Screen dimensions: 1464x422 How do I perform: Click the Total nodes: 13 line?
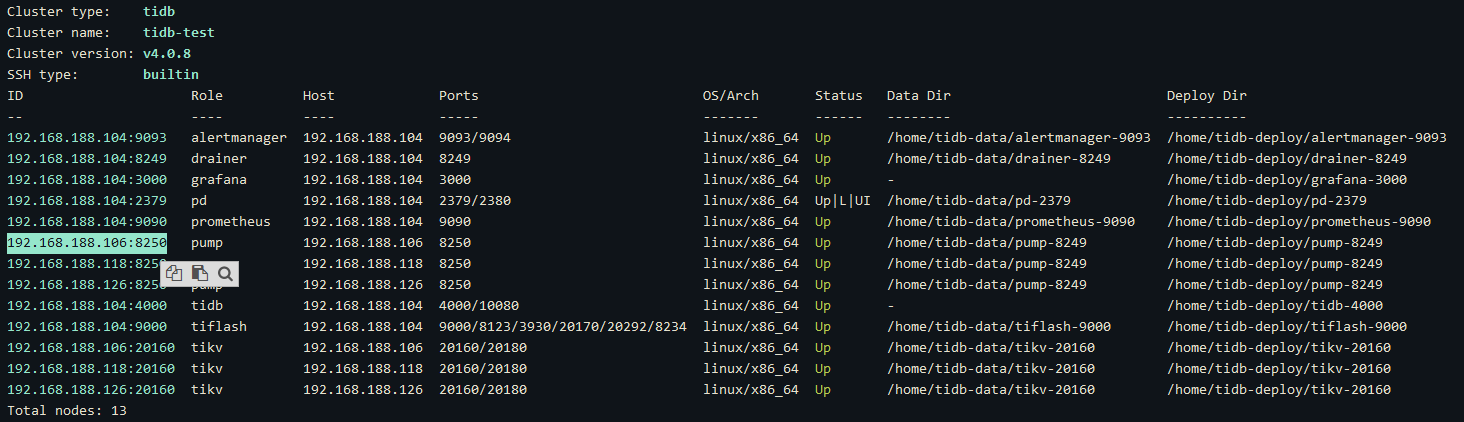coord(67,411)
